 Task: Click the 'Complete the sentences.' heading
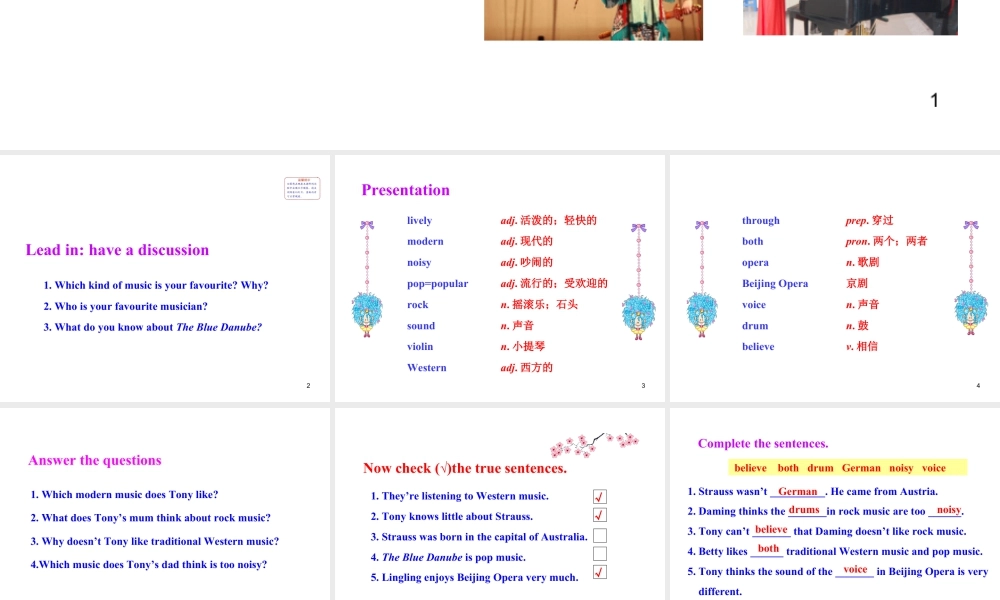(x=763, y=443)
